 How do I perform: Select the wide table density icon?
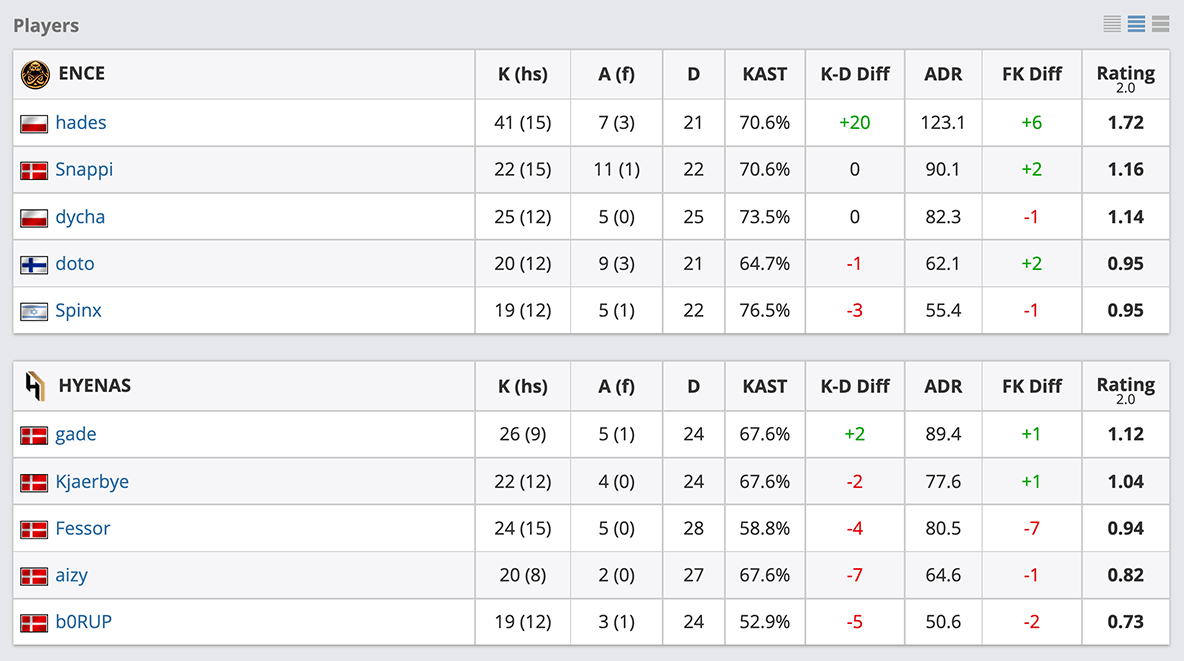point(1161,24)
